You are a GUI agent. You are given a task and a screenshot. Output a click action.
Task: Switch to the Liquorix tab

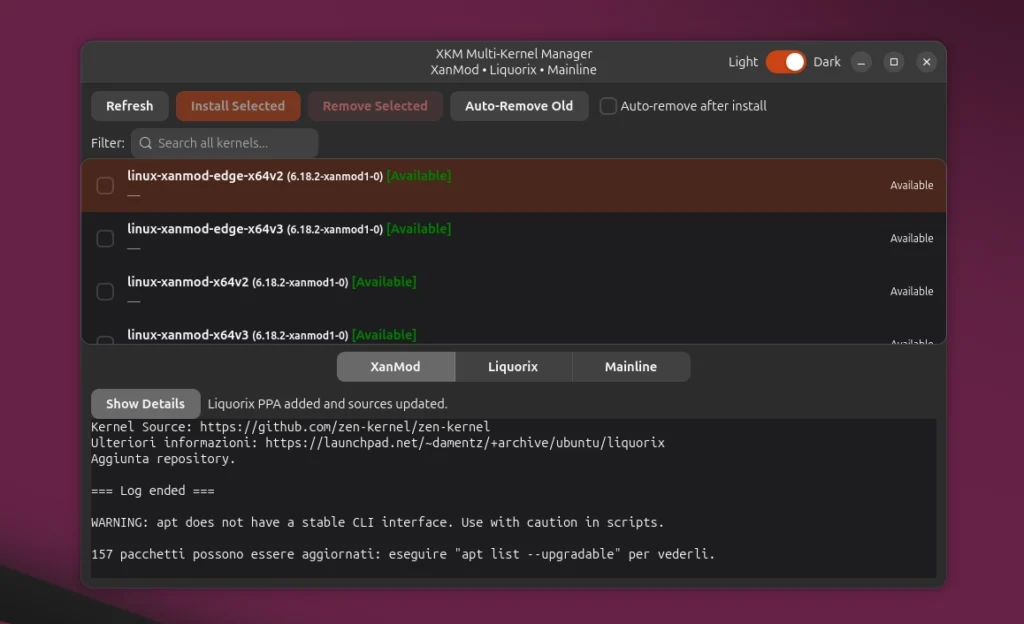click(513, 366)
